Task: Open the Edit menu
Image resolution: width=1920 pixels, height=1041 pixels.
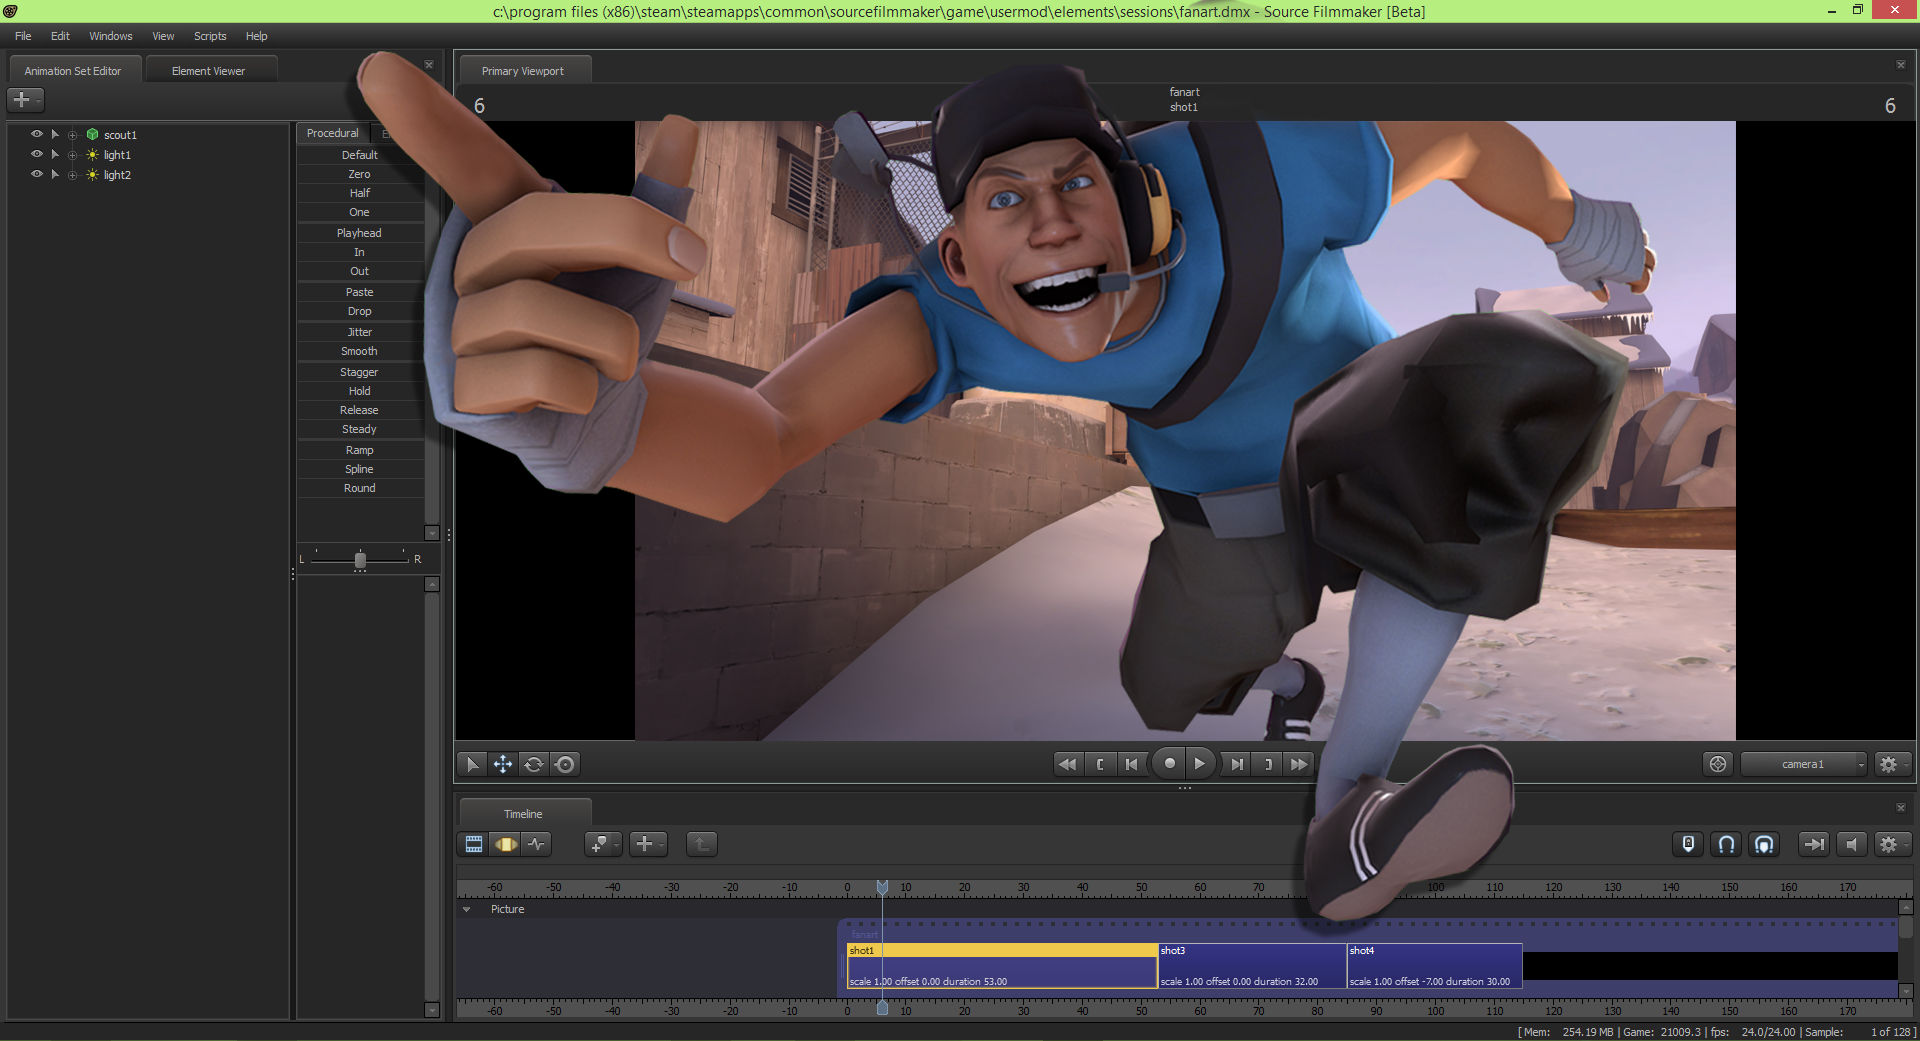Action: coord(60,36)
